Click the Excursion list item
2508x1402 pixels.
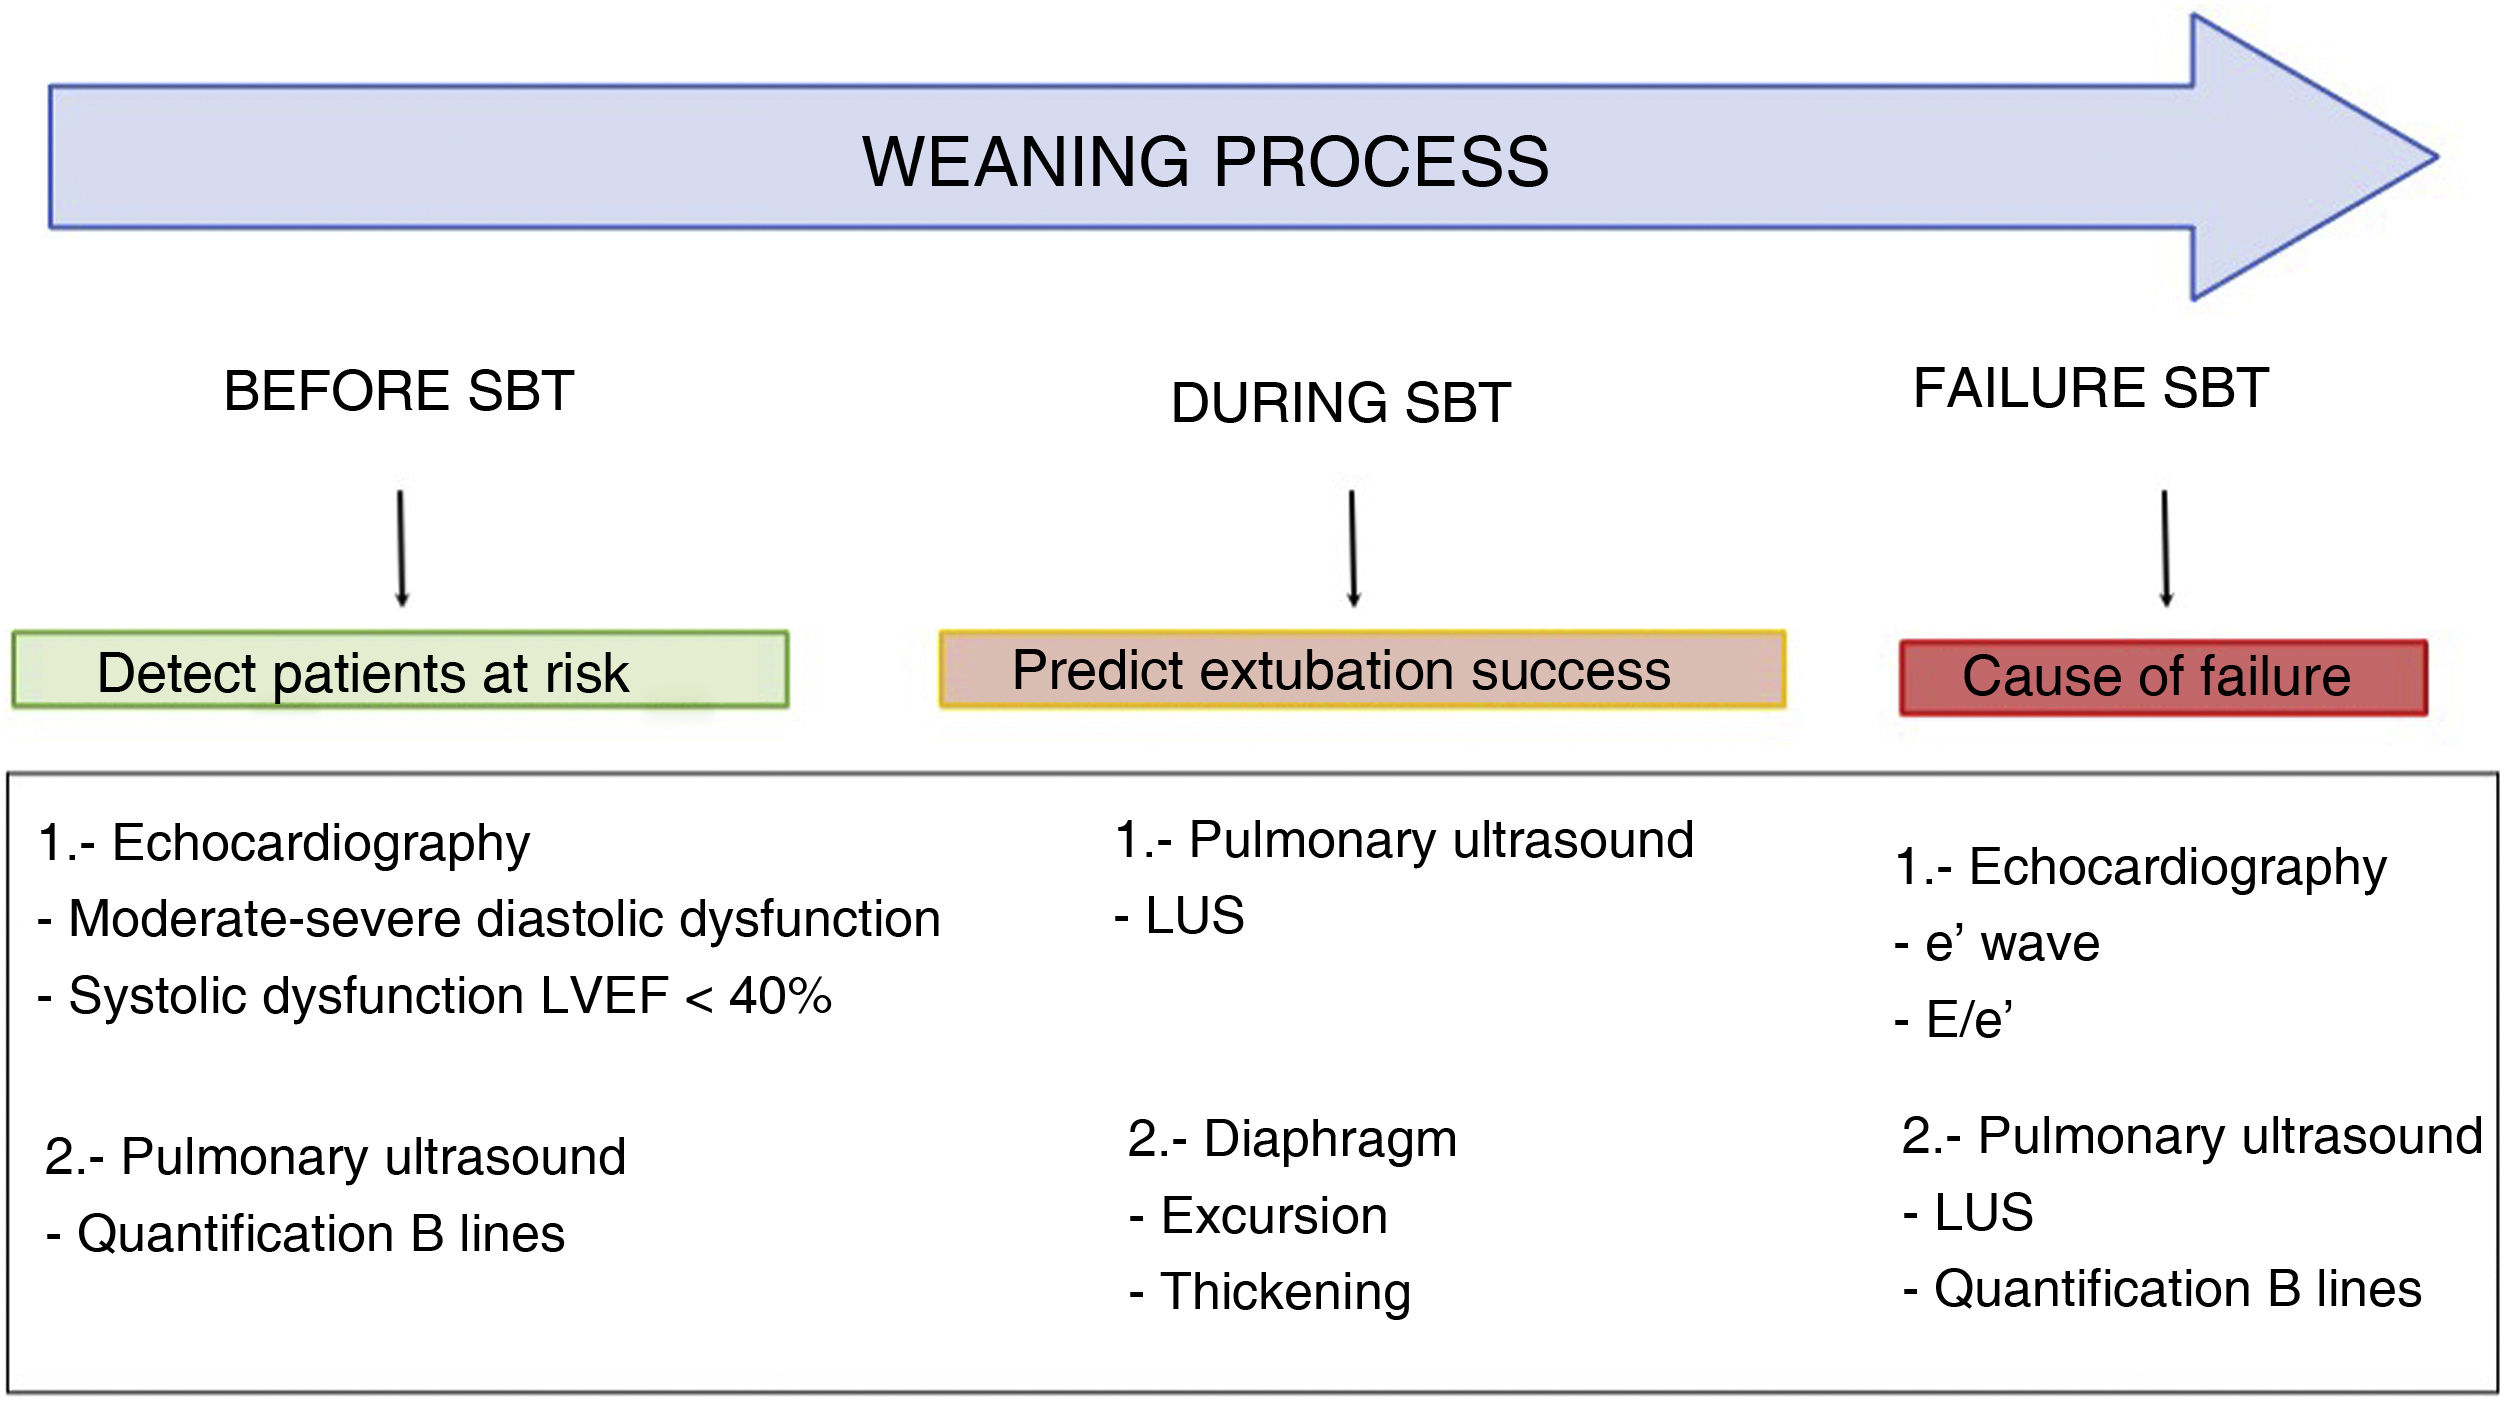click(x=1259, y=1215)
